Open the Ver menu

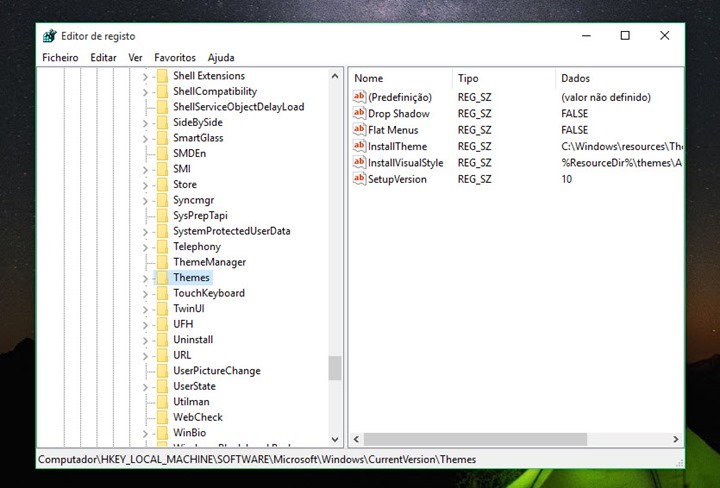tap(135, 58)
